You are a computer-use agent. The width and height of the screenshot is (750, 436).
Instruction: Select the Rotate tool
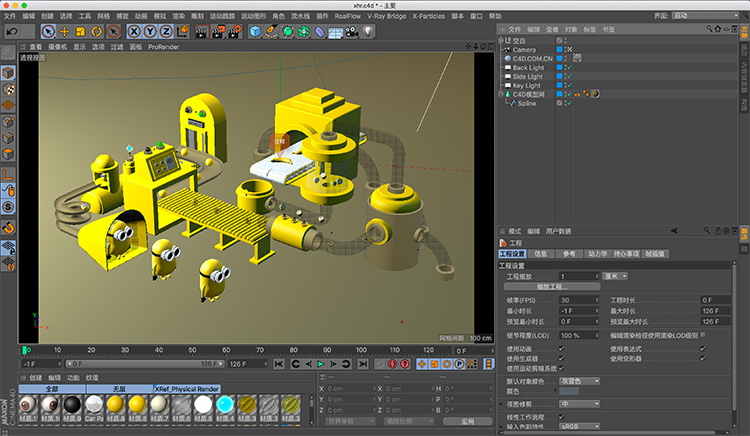click(x=97, y=32)
